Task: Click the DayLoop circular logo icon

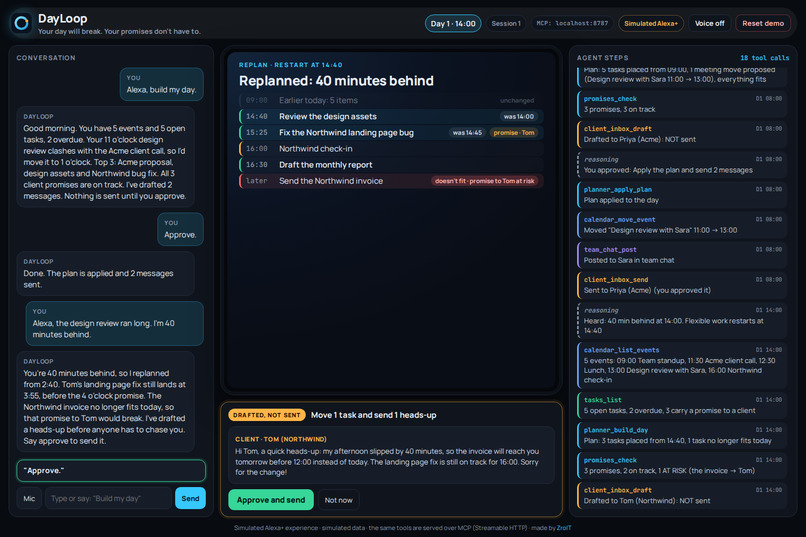Action: [22, 23]
